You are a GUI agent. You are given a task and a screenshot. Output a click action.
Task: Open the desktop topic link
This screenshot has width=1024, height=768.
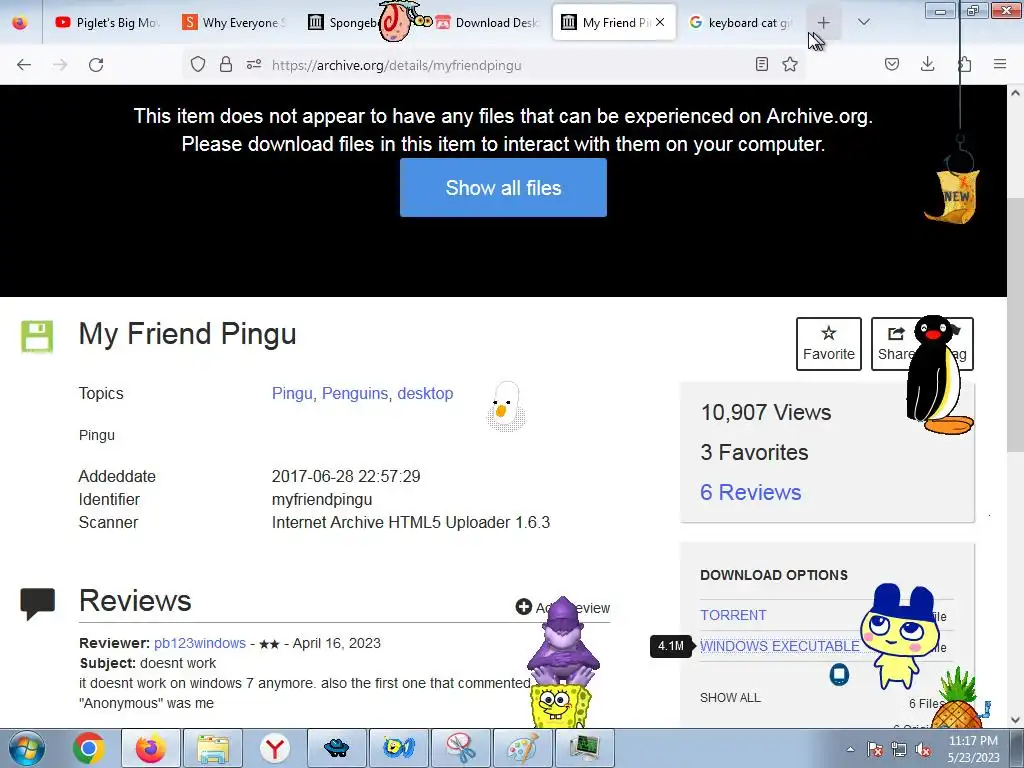tap(425, 393)
